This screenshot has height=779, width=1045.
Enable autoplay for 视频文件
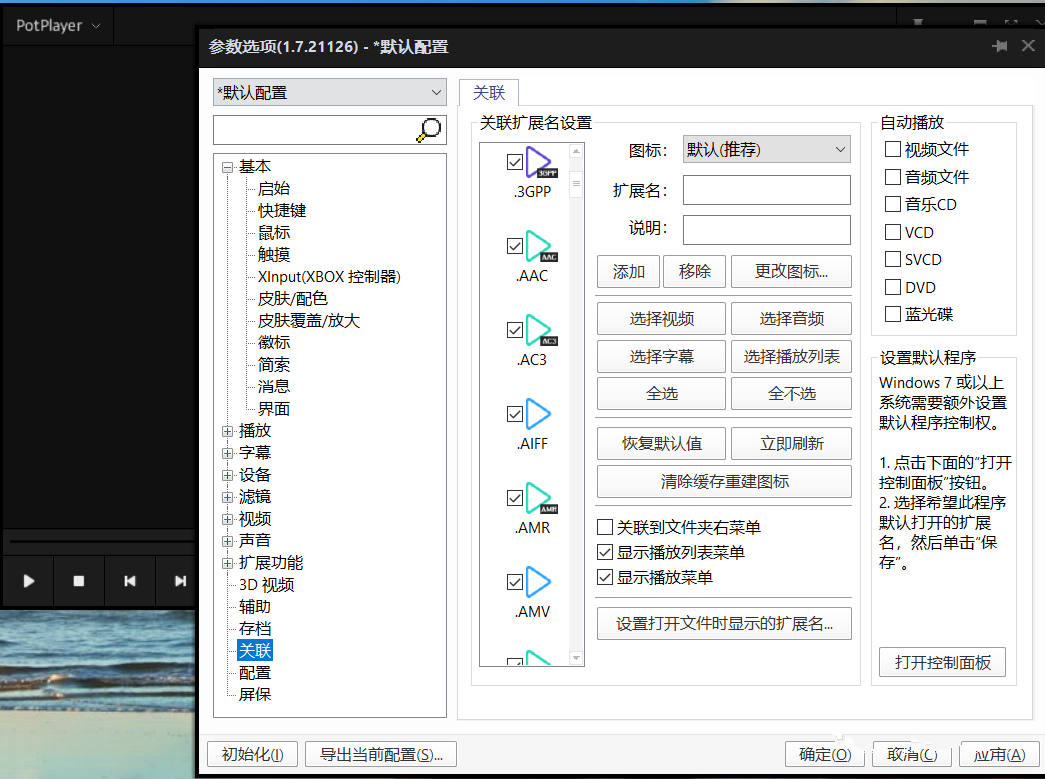[892, 149]
